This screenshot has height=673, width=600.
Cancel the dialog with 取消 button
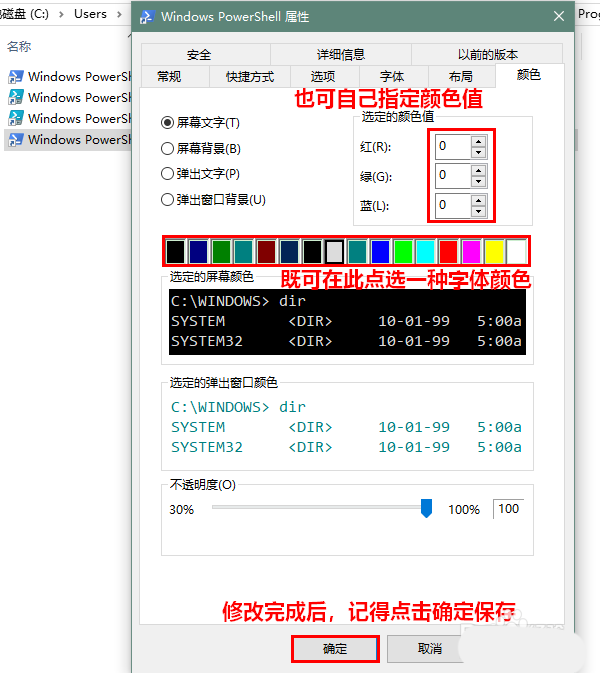(430, 649)
